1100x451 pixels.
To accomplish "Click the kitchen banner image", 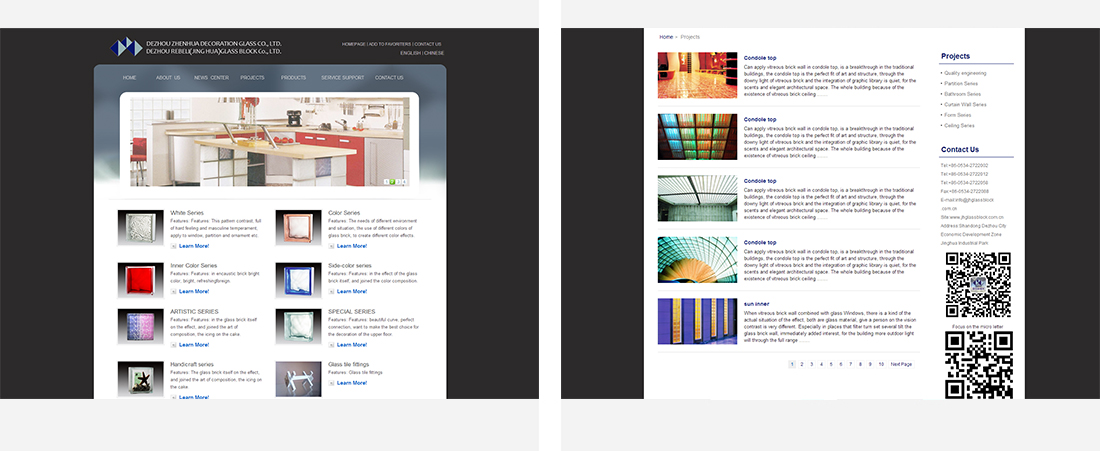I will click(x=269, y=142).
